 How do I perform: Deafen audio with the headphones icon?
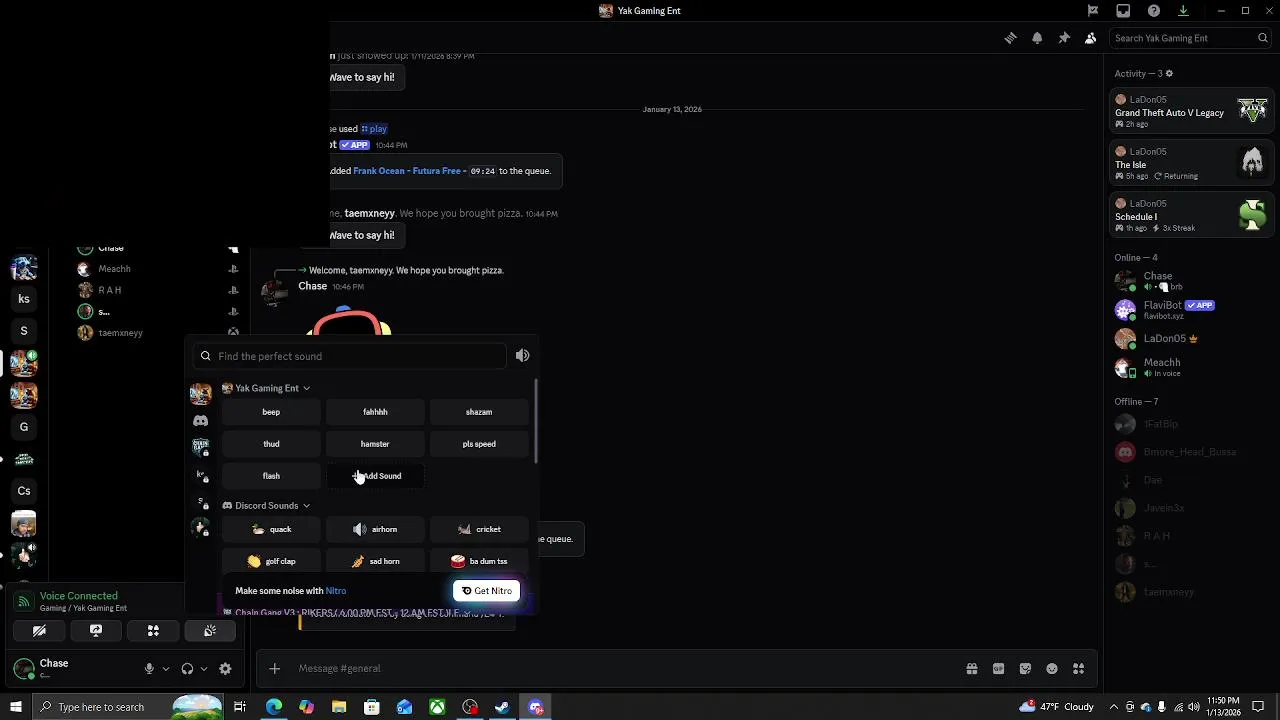pos(187,669)
